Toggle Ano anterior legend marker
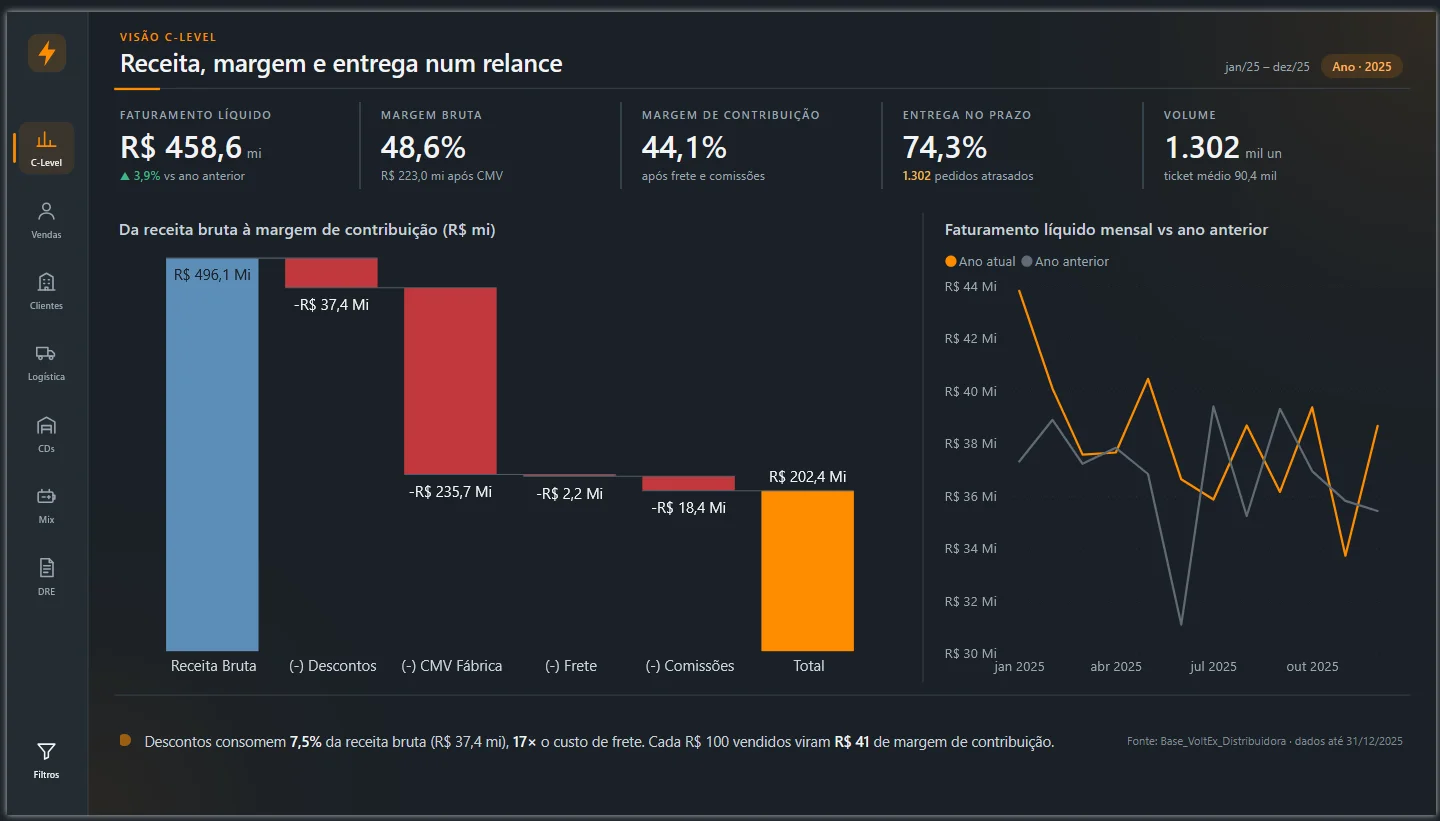 point(1026,261)
